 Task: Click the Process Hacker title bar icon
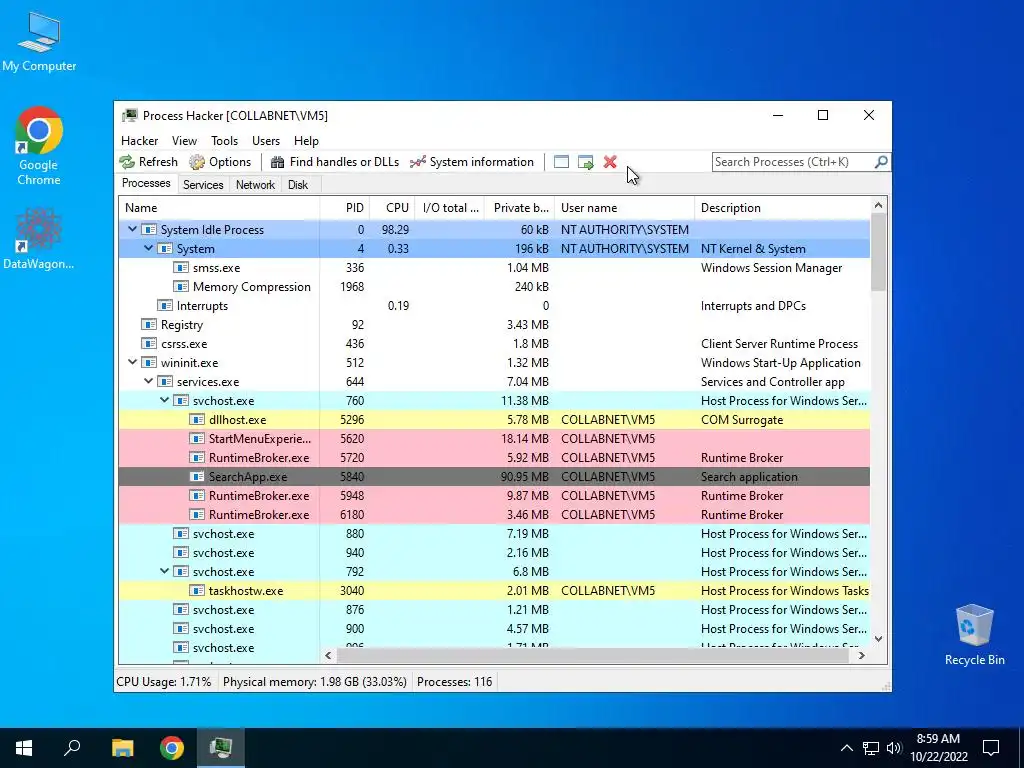pyautogui.click(x=130, y=116)
